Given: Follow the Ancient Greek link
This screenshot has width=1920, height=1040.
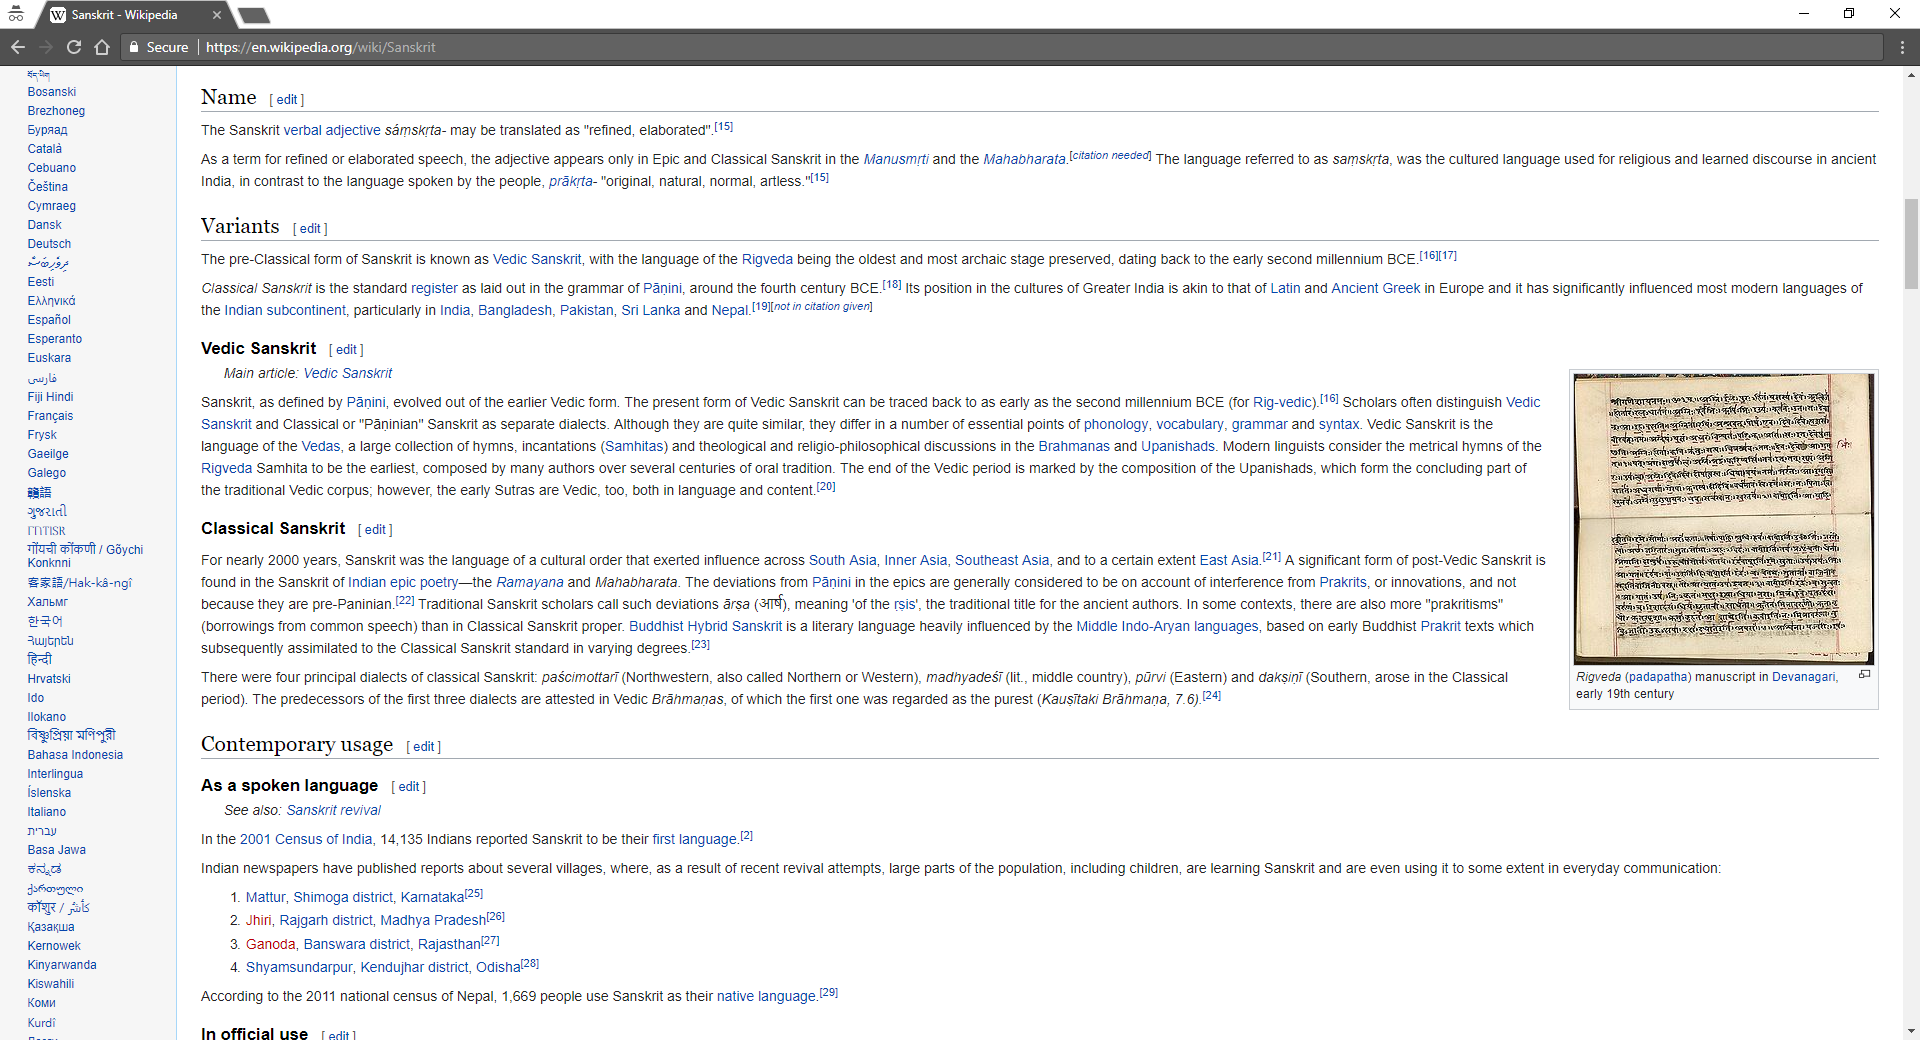Looking at the screenshot, I should 1376,288.
